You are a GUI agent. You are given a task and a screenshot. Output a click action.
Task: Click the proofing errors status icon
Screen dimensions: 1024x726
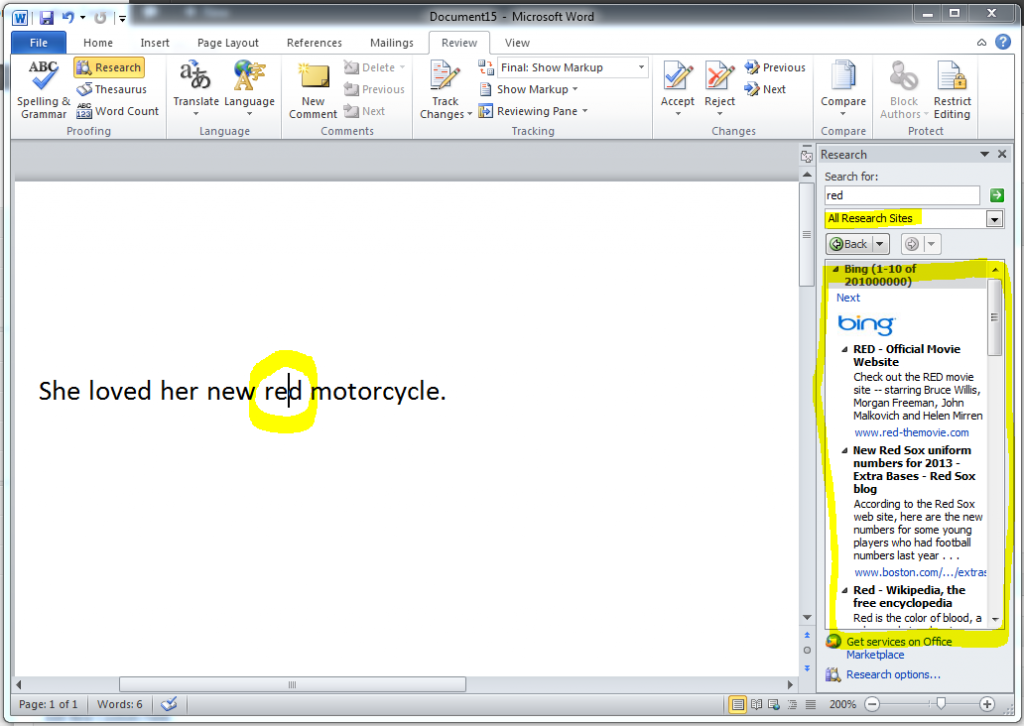[x=169, y=704]
